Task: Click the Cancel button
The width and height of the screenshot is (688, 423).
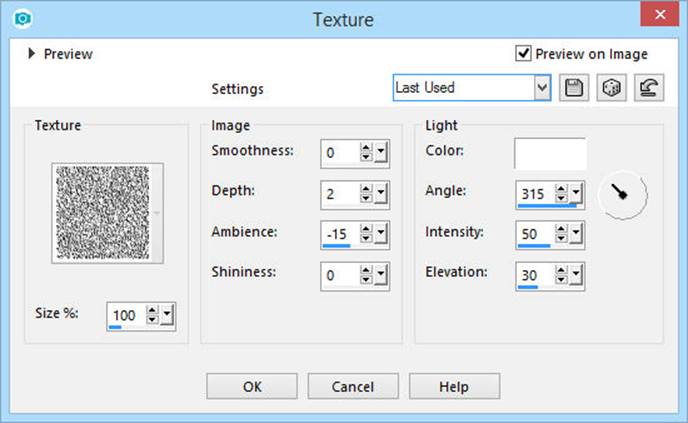Action: (353, 387)
